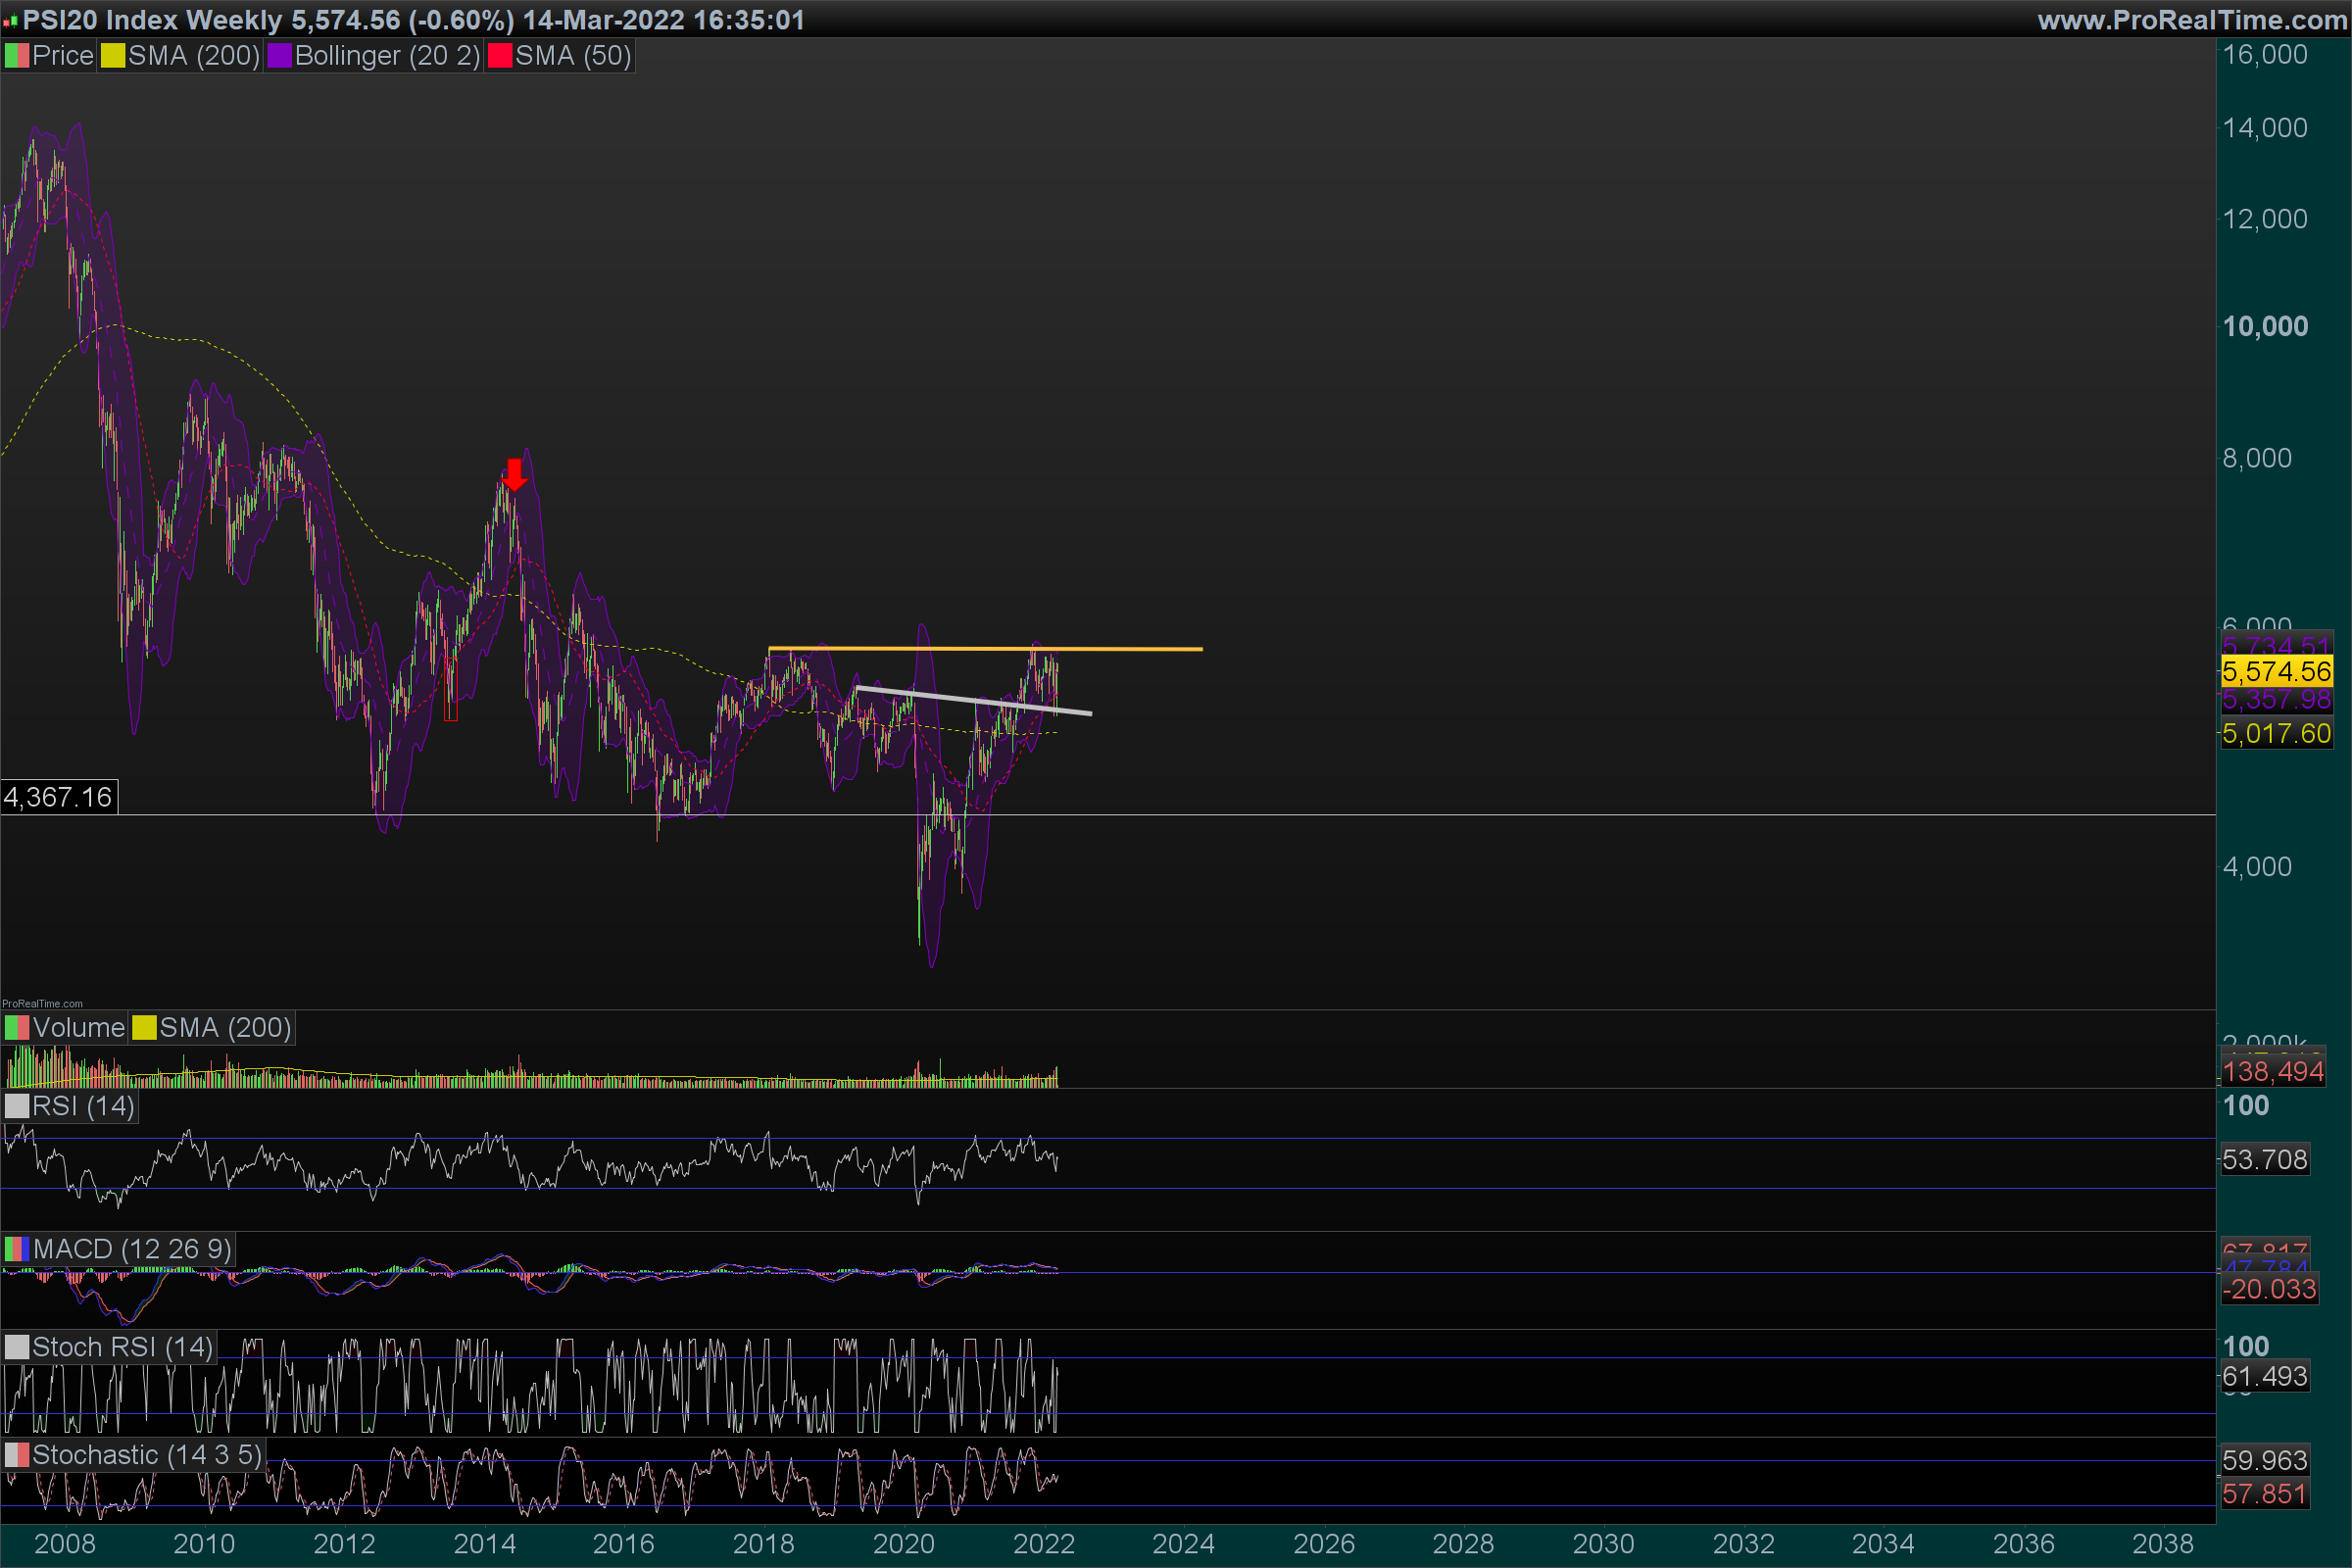Click the RSI value label 53.708
2352x1568 pixels.
tap(2264, 1160)
